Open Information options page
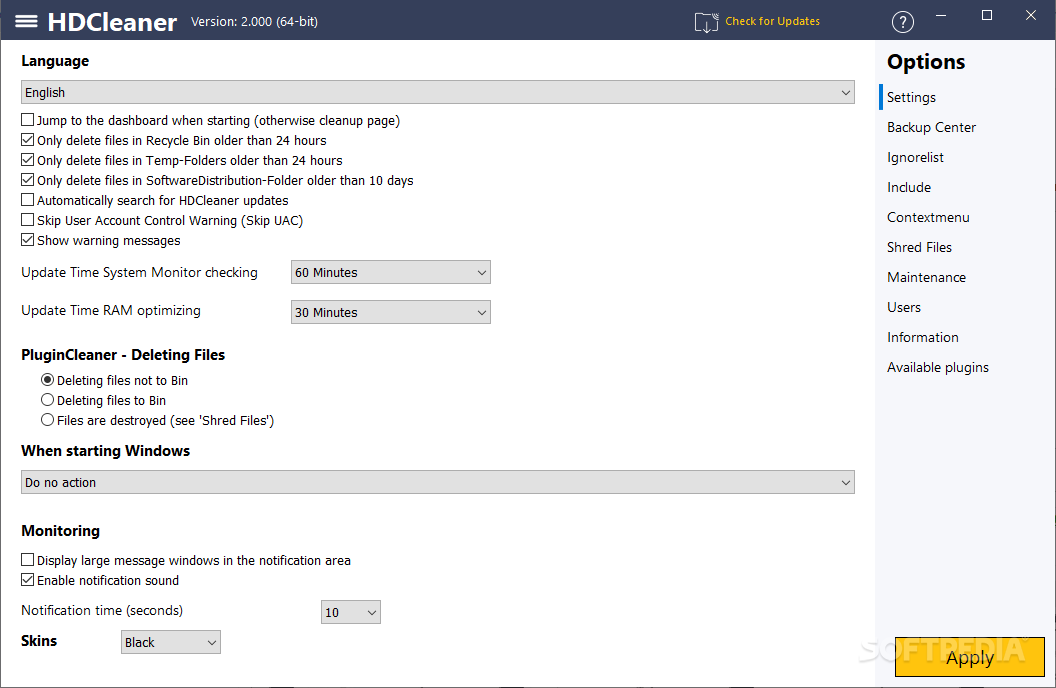 coord(922,337)
